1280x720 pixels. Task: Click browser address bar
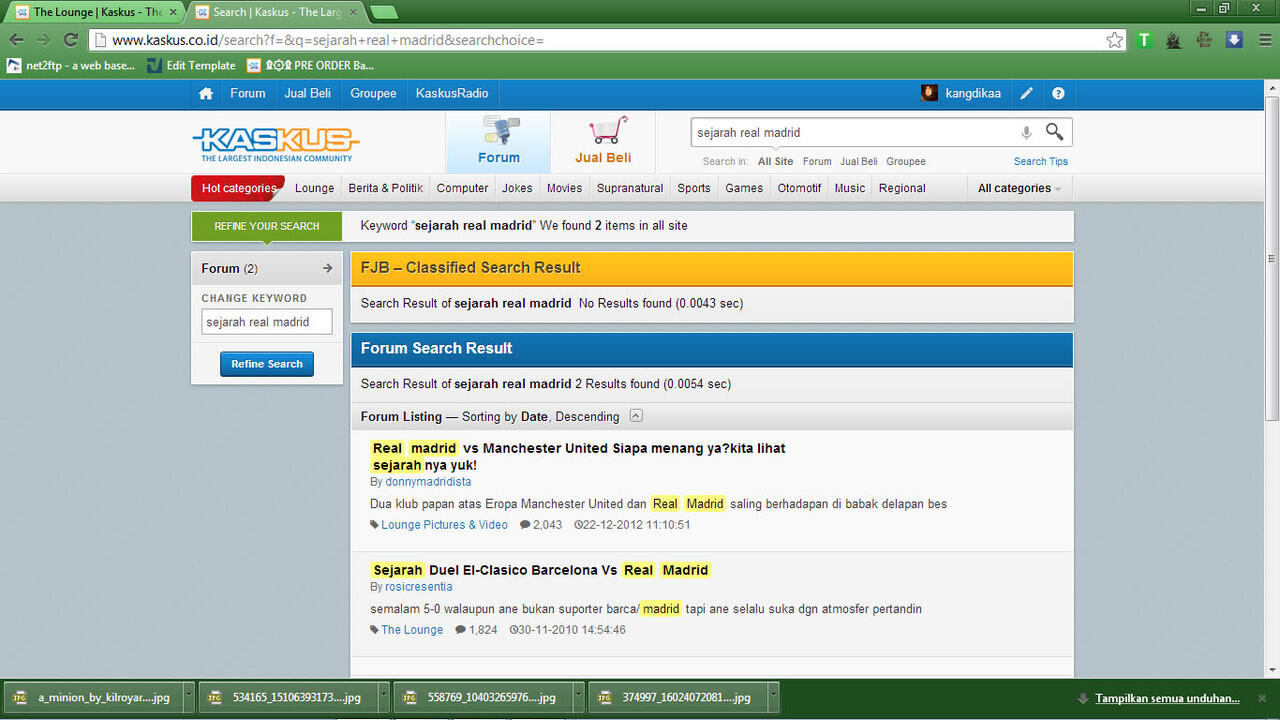coord(606,40)
